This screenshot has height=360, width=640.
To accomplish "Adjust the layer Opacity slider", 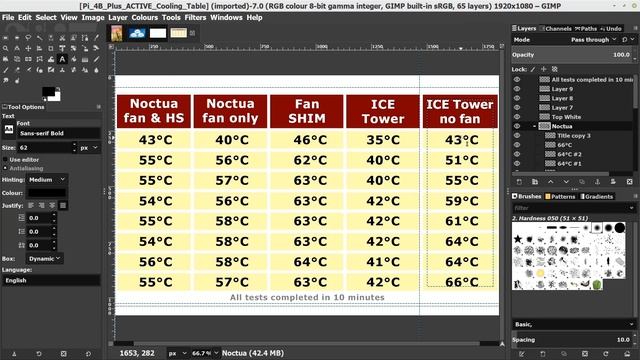I will click(x=572, y=55).
